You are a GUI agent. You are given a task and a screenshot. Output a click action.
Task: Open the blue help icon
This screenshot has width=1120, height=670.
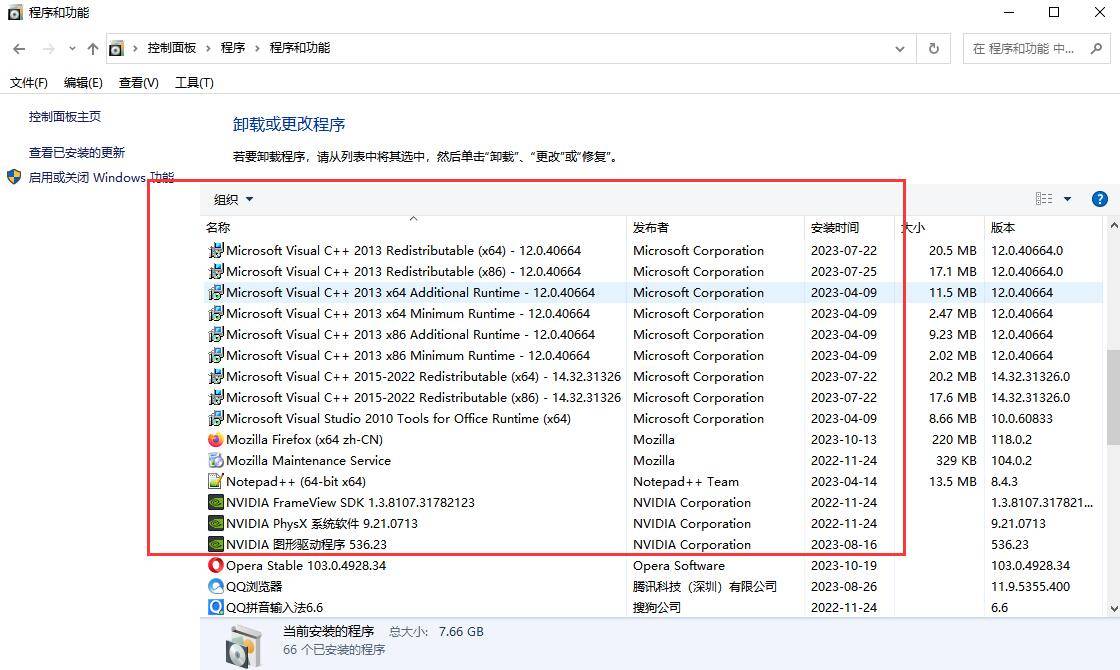tap(1100, 199)
